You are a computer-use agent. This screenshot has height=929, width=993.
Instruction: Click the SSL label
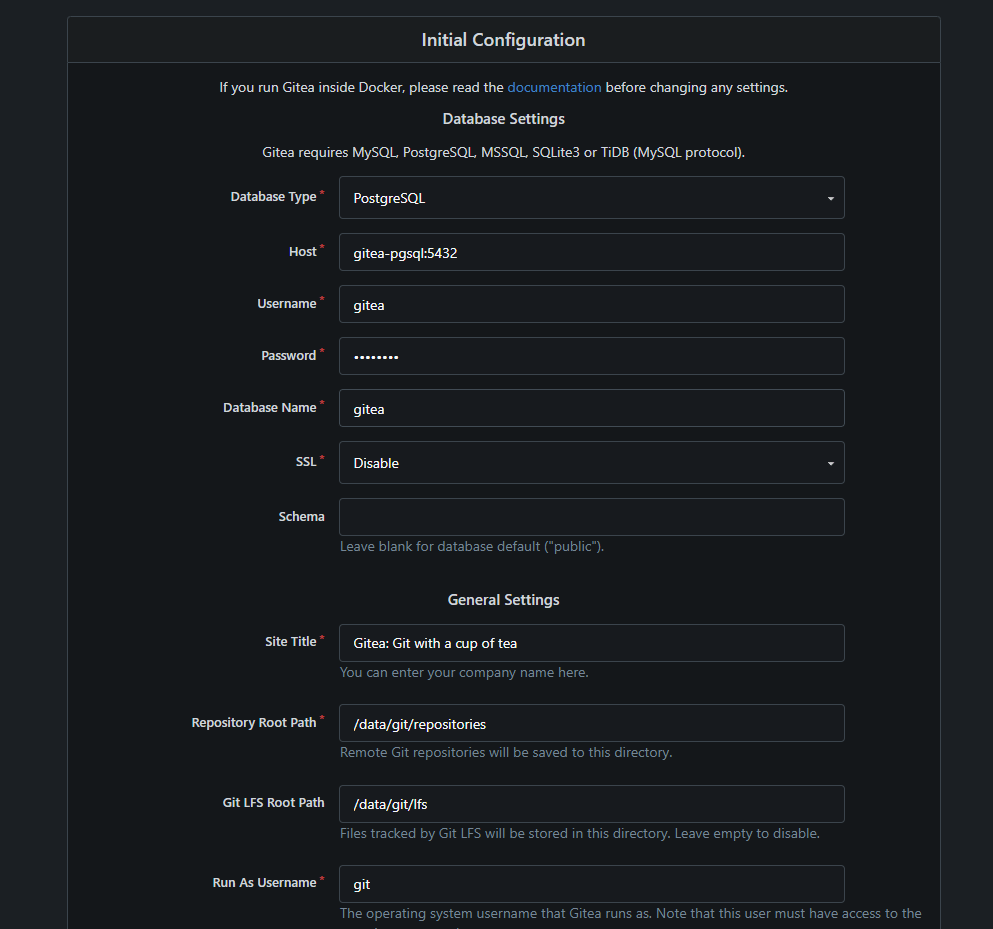pos(306,462)
